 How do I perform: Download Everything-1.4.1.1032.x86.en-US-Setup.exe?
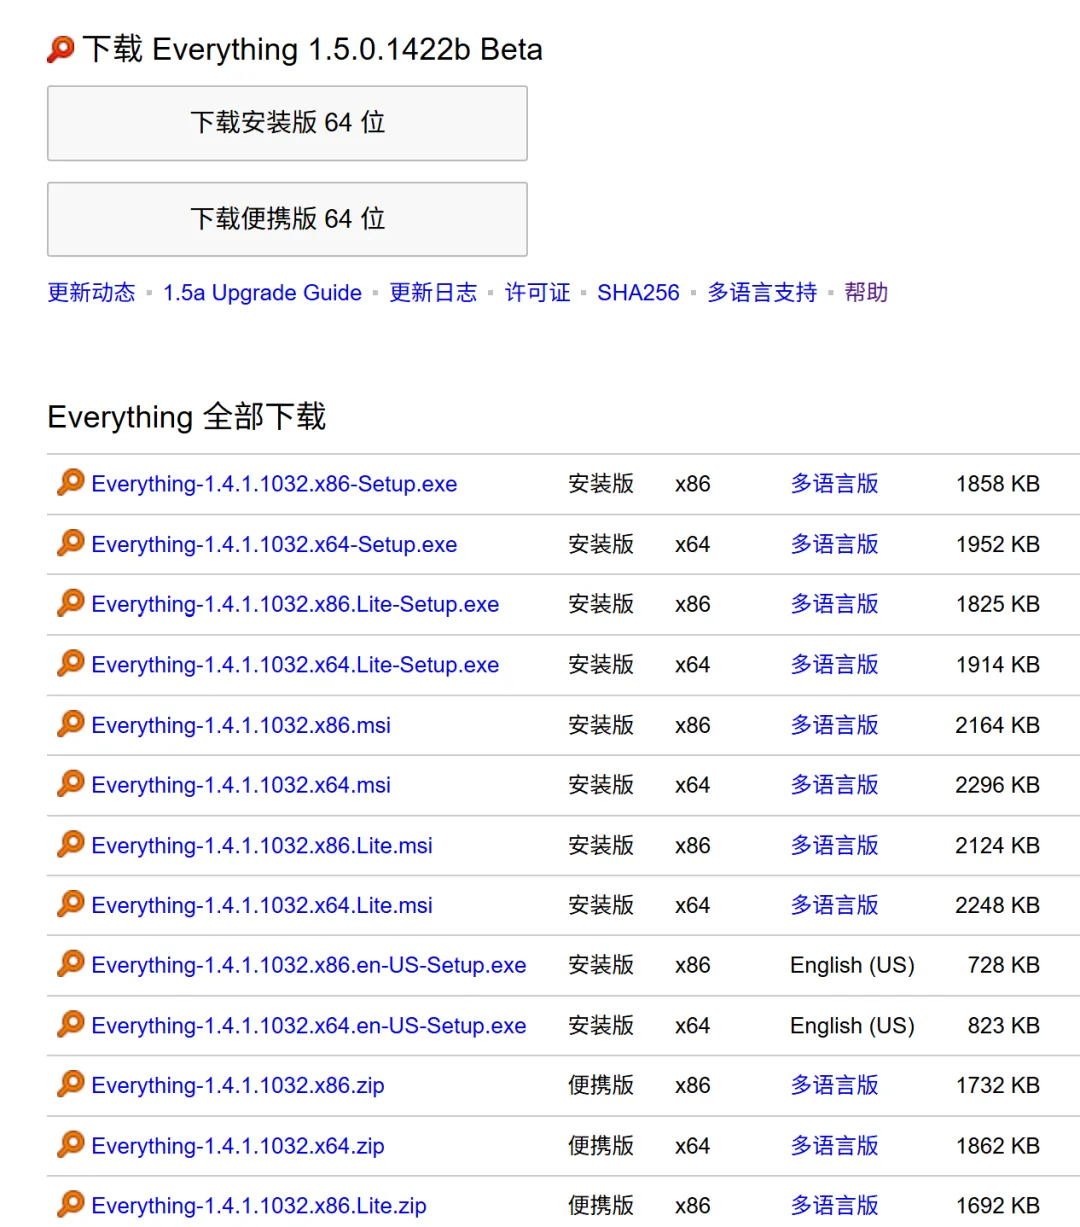309,966
